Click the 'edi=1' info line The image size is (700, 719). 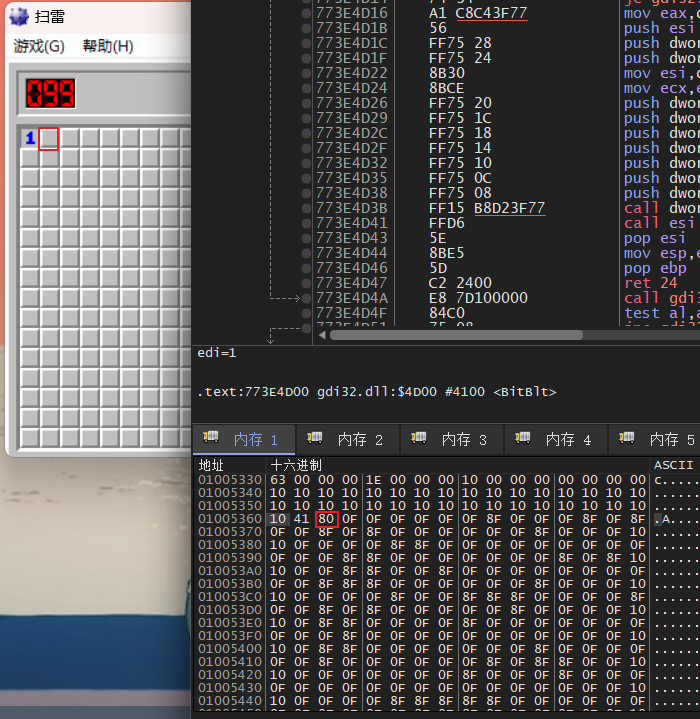coord(217,353)
